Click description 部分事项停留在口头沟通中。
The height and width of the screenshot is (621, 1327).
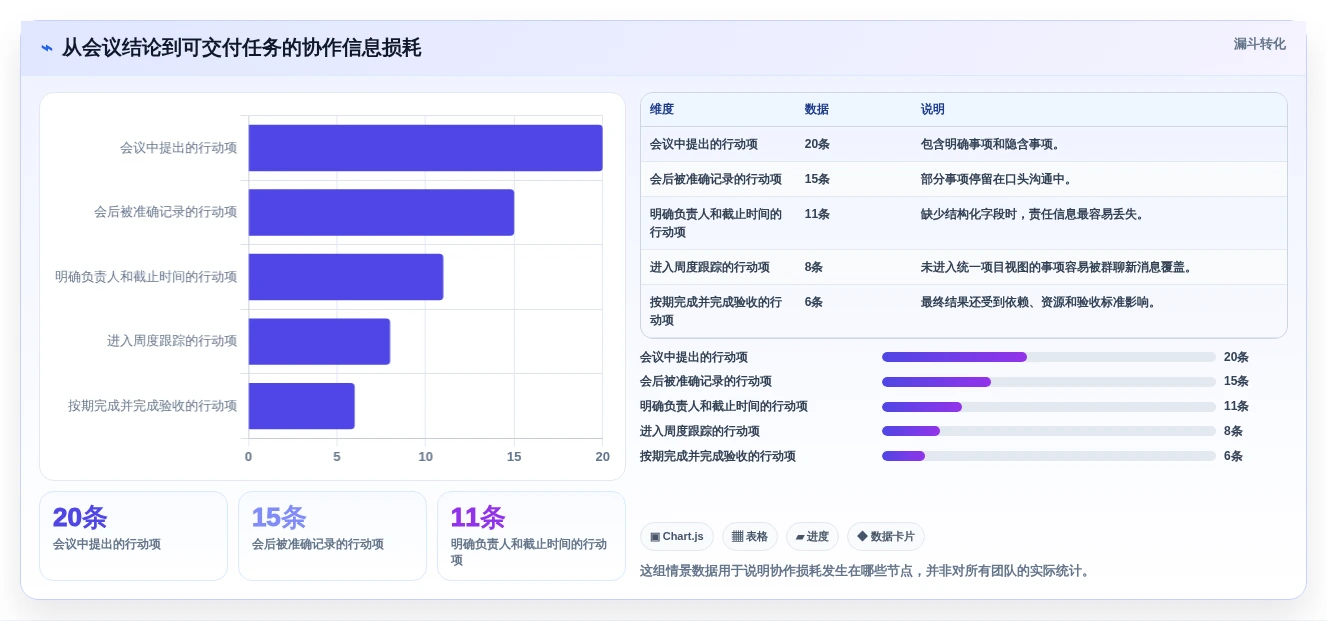[998, 179]
